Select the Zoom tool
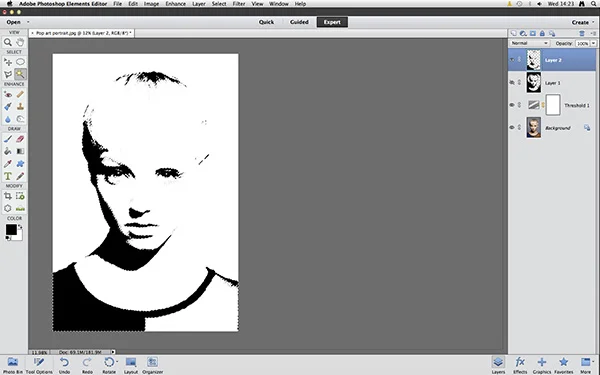The image size is (600, 375). tap(8, 42)
